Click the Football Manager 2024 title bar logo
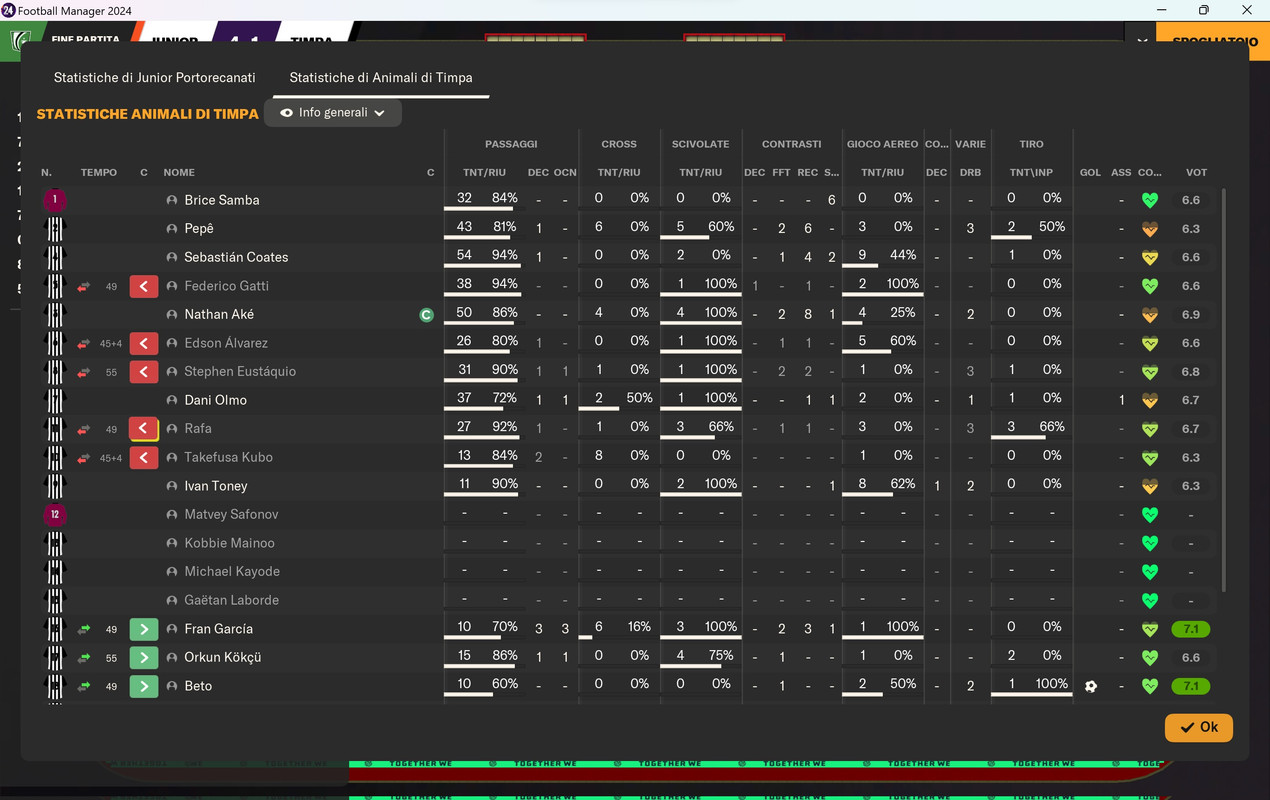 8,10
